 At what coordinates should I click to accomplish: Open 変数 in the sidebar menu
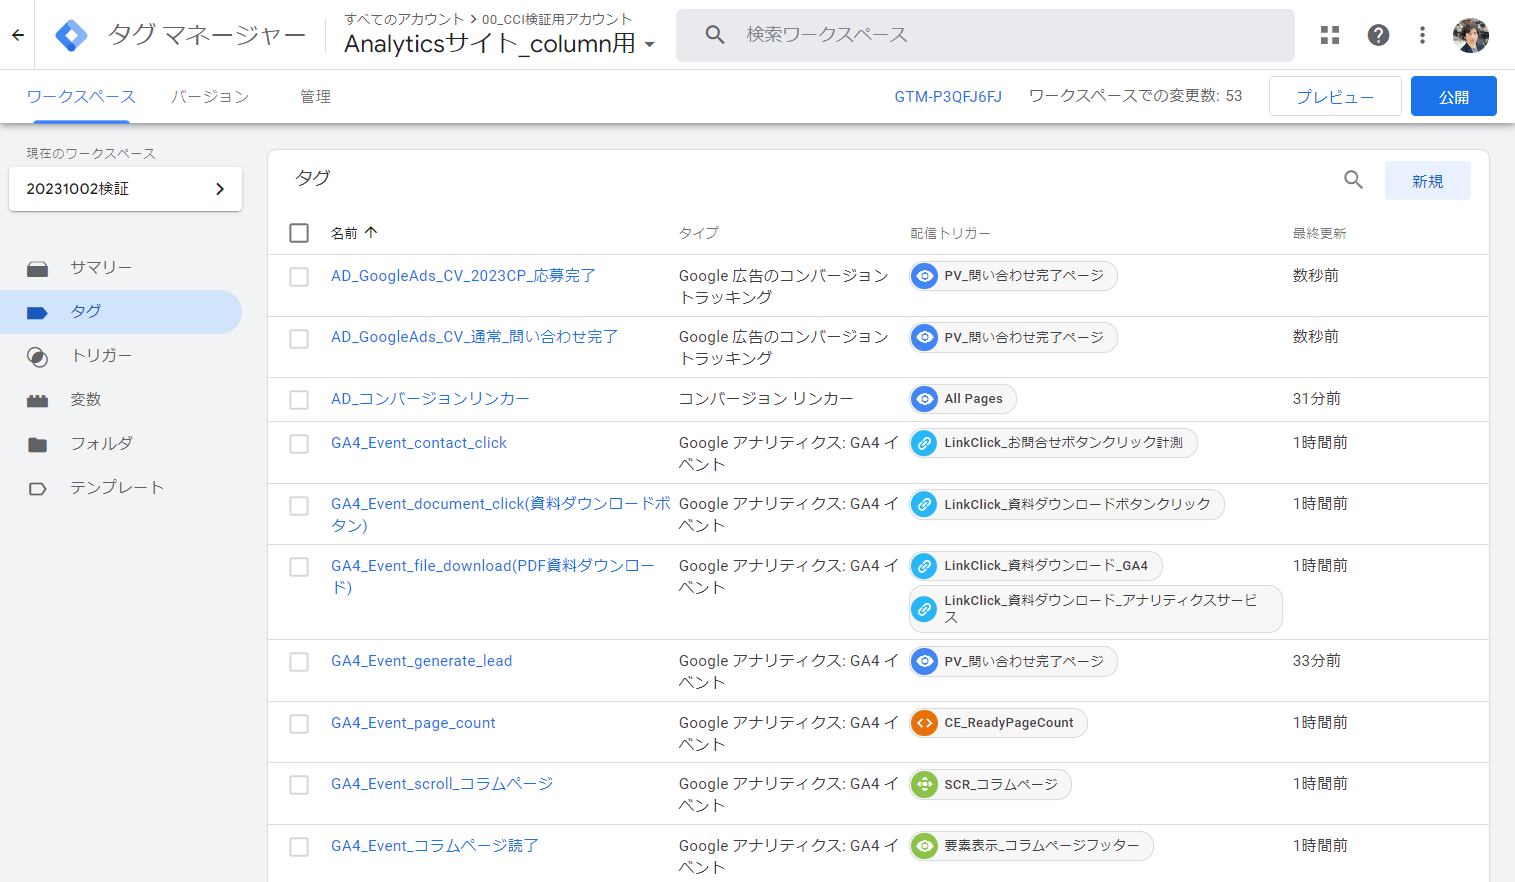point(121,400)
